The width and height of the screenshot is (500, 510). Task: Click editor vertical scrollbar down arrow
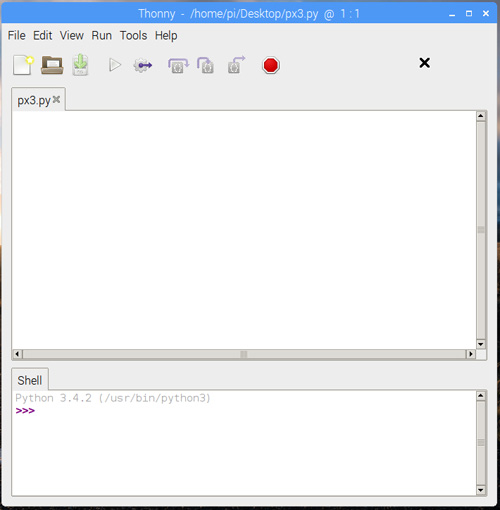481,344
